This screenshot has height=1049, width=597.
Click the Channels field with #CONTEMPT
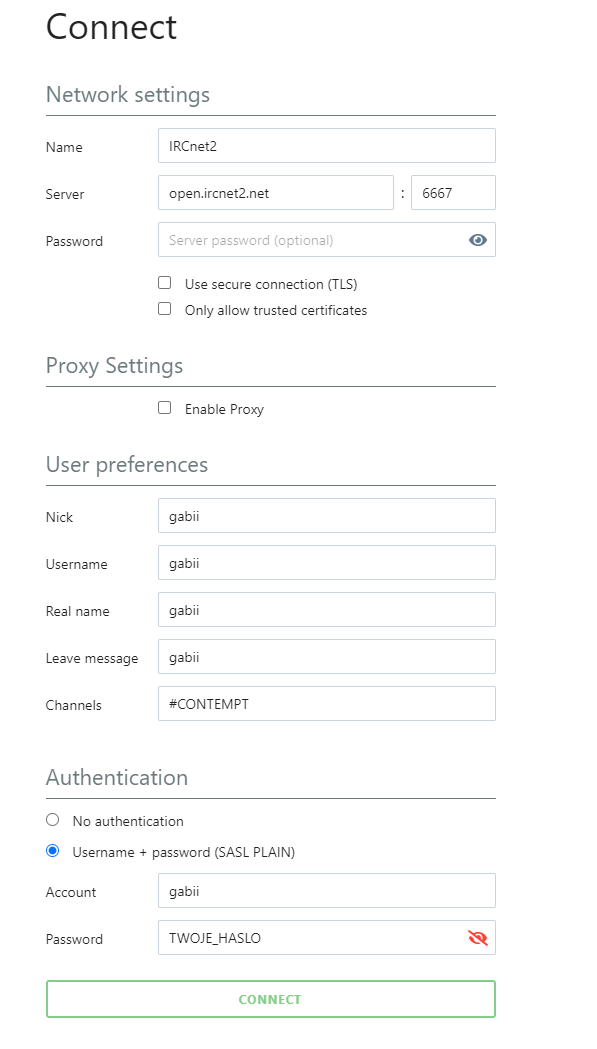[327, 704]
